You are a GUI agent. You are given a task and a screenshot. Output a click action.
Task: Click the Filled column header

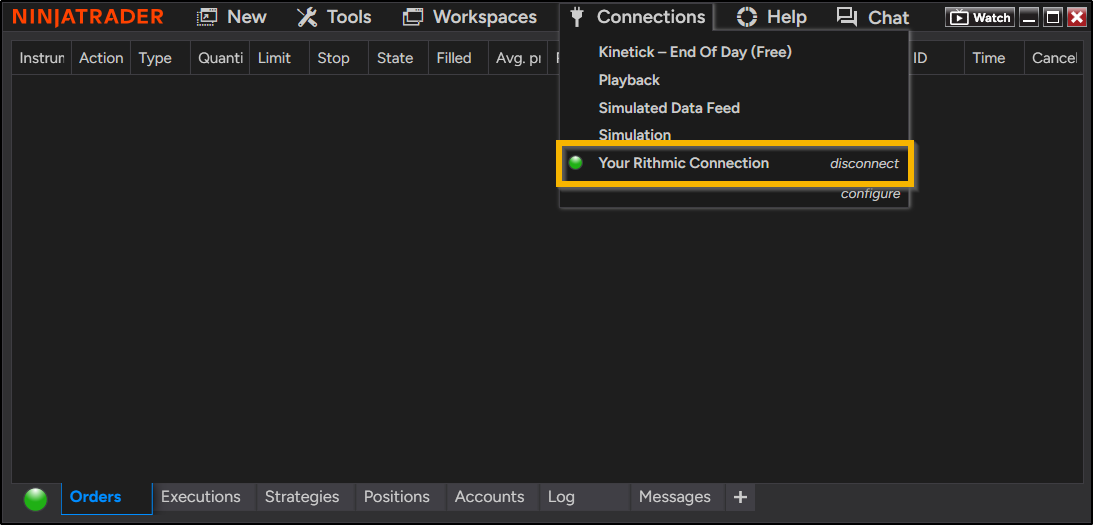pyautogui.click(x=458, y=58)
